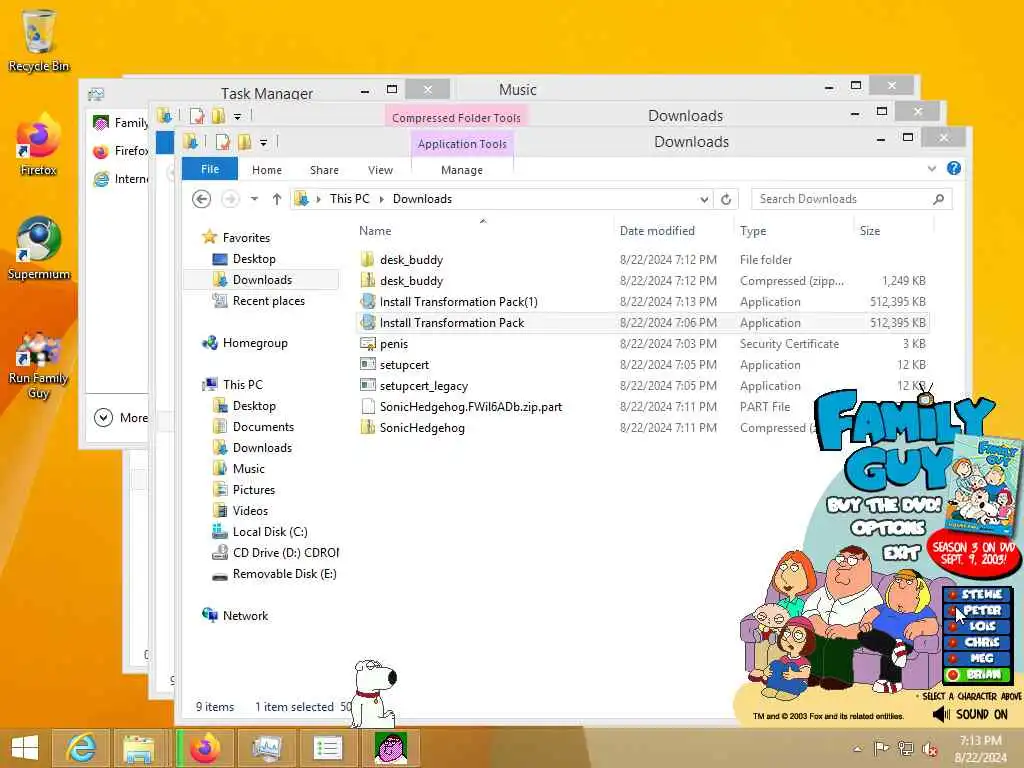Image resolution: width=1024 pixels, height=768 pixels.
Task: Open the Firefox desktop shortcut
Action: [38, 145]
